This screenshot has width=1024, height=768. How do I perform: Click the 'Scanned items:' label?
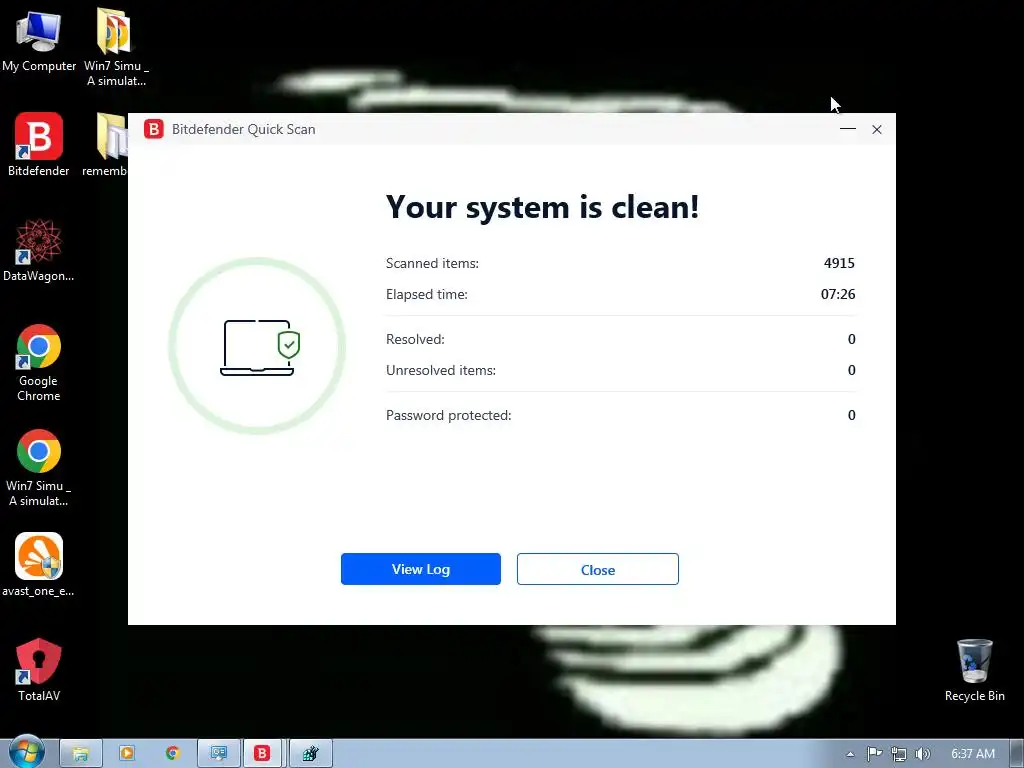(x=432, y=263)
